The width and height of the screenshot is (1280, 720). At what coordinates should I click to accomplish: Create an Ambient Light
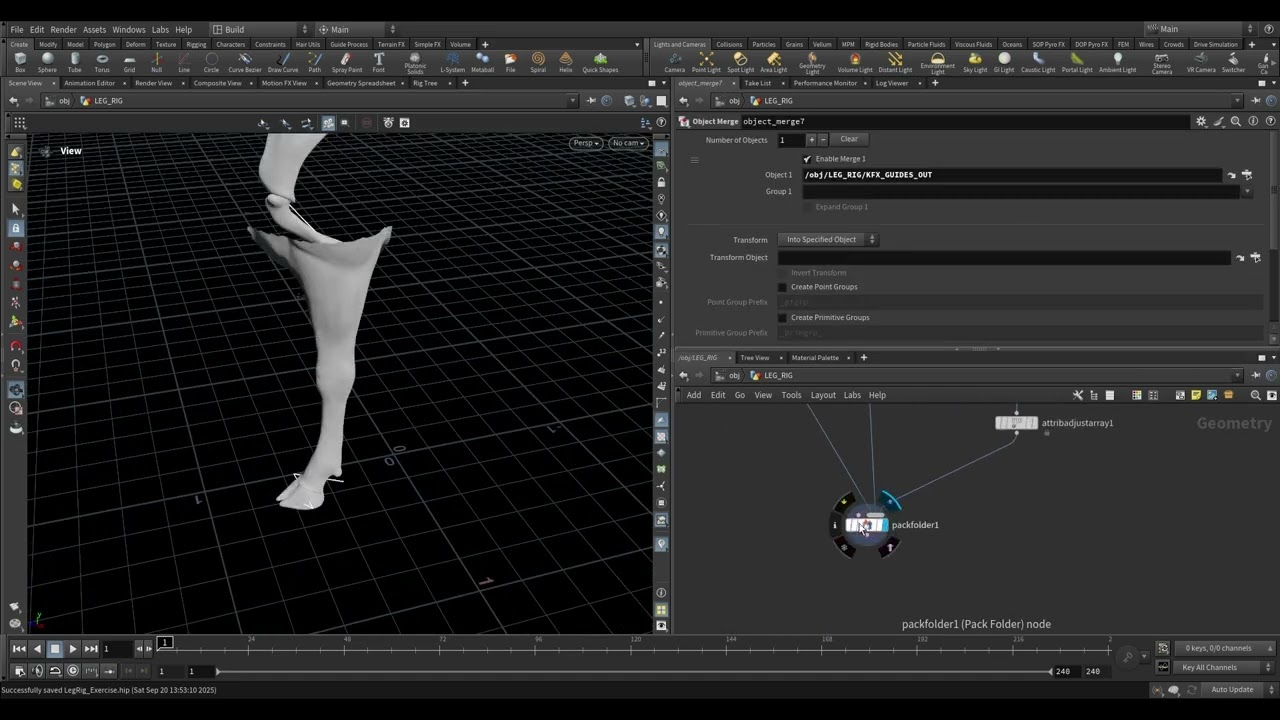[x=1118, y=62]
